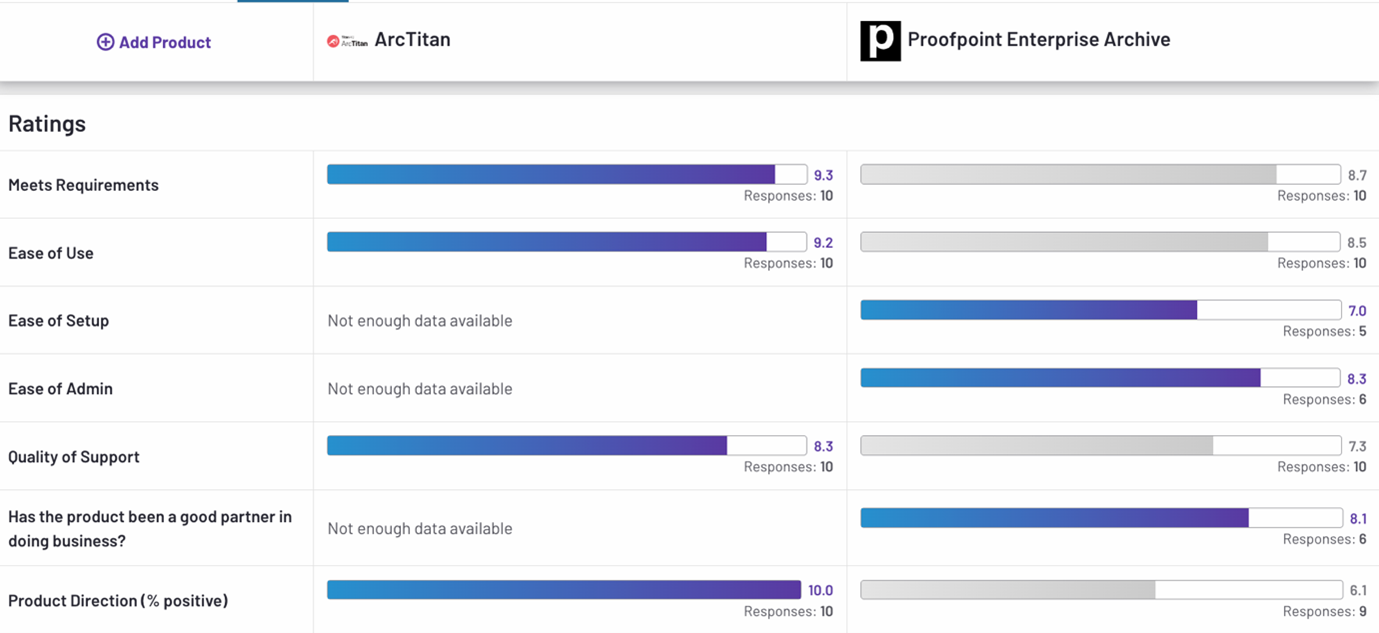Image resolution: width=1379 pixels, height=633 pixels.
Task: Click ArcTitan's Quality of Support bar
Action: [566, 446]
